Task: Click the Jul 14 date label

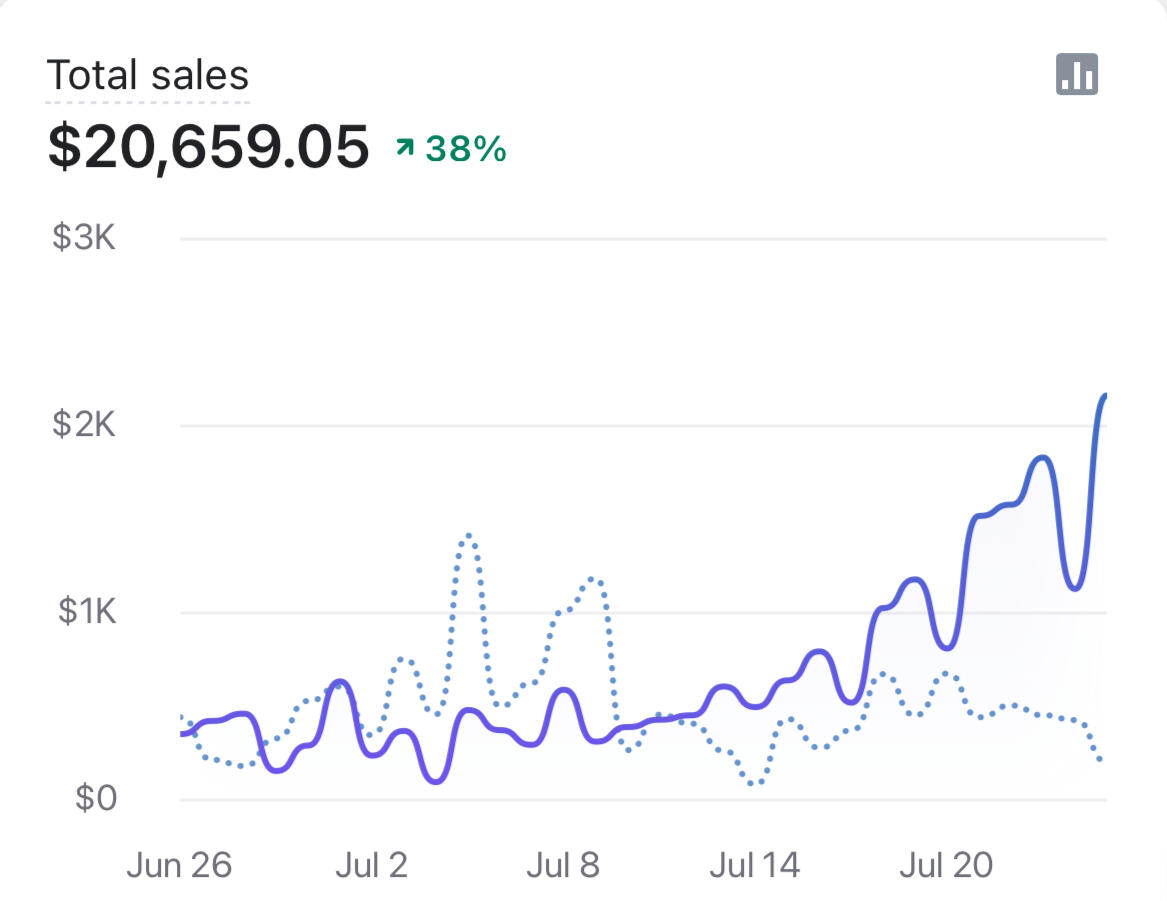Action: pyautogui.click(x=755, y=865)
